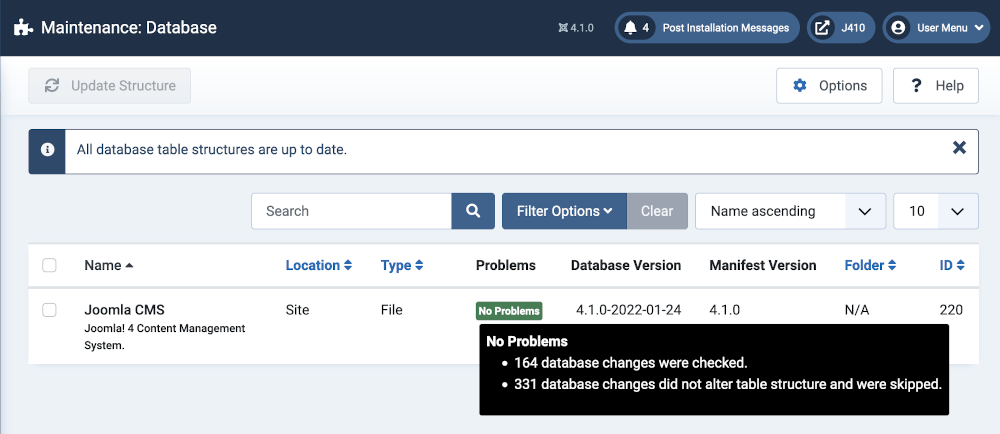
Task: Toggle the select-all checkbox in header
Action: click(x=49, y=265)
